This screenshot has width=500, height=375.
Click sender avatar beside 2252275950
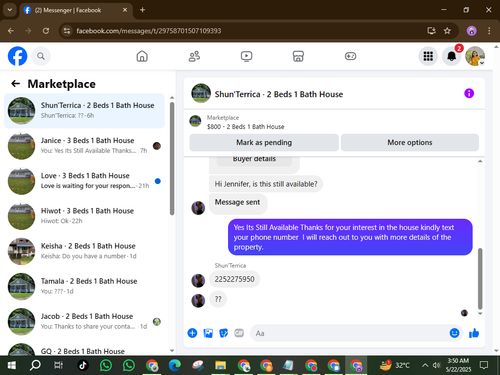tap(198, 280)
